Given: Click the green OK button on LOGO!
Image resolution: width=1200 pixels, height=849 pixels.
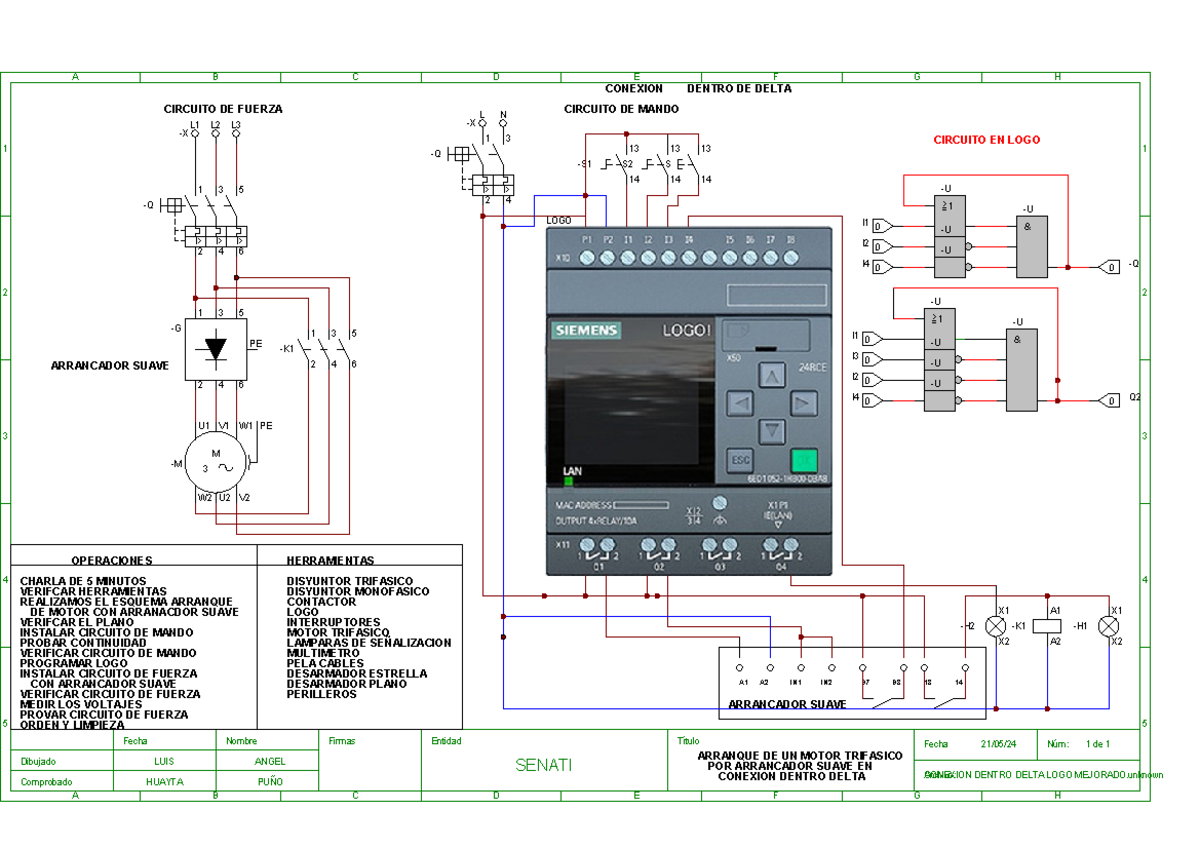Looking at the screenshot, I should (804, 461).
